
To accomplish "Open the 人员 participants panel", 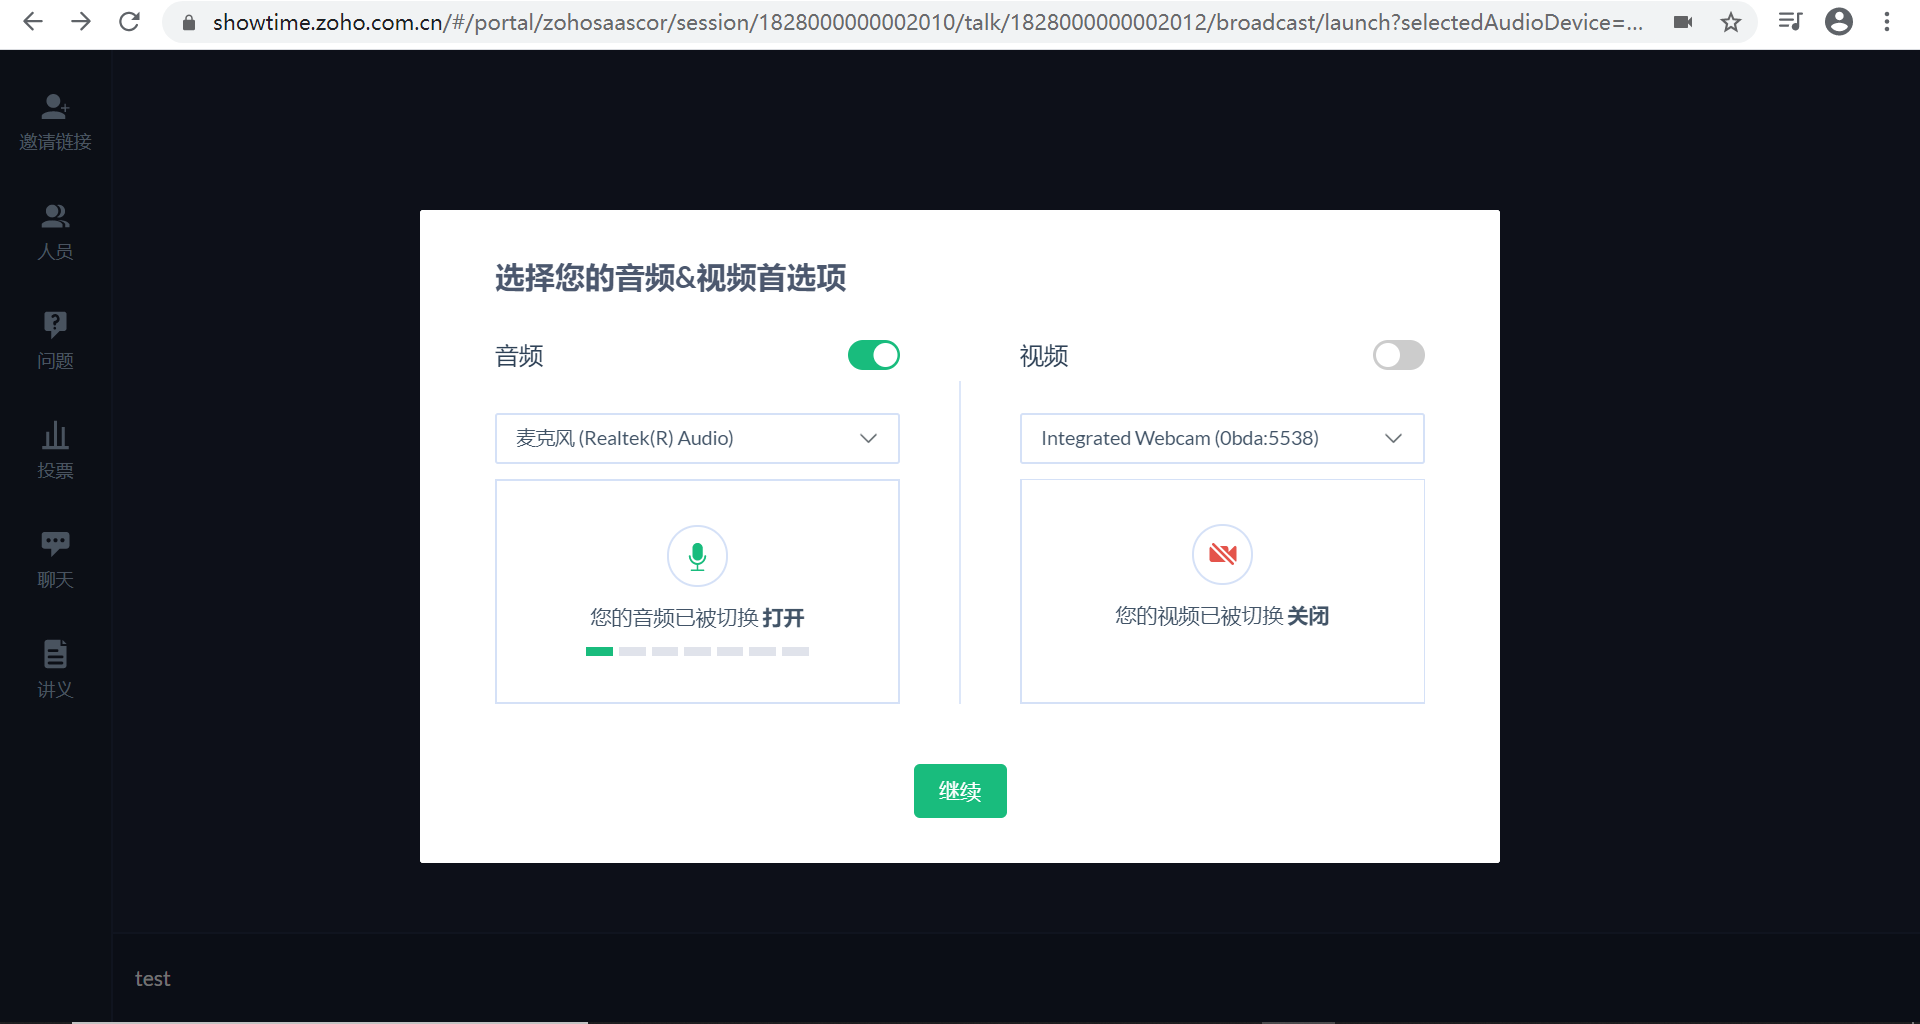I will coord(55,230).
